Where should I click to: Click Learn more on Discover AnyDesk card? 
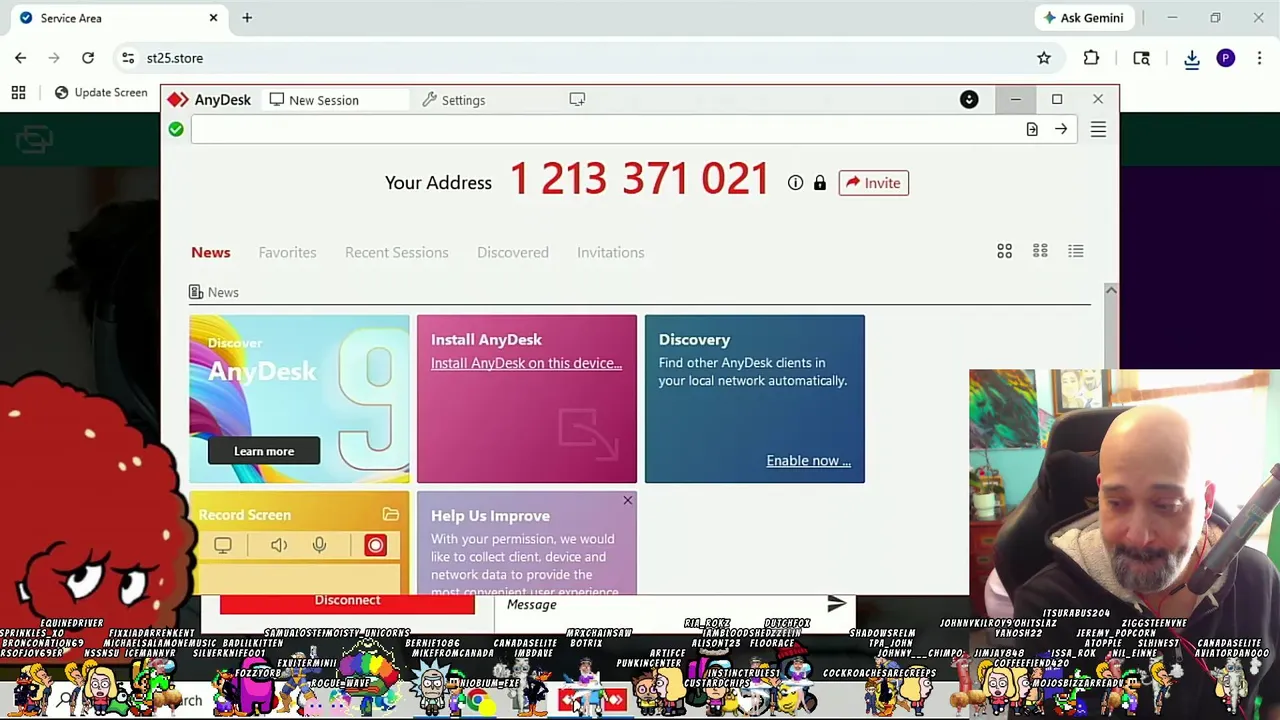[264, 451]
